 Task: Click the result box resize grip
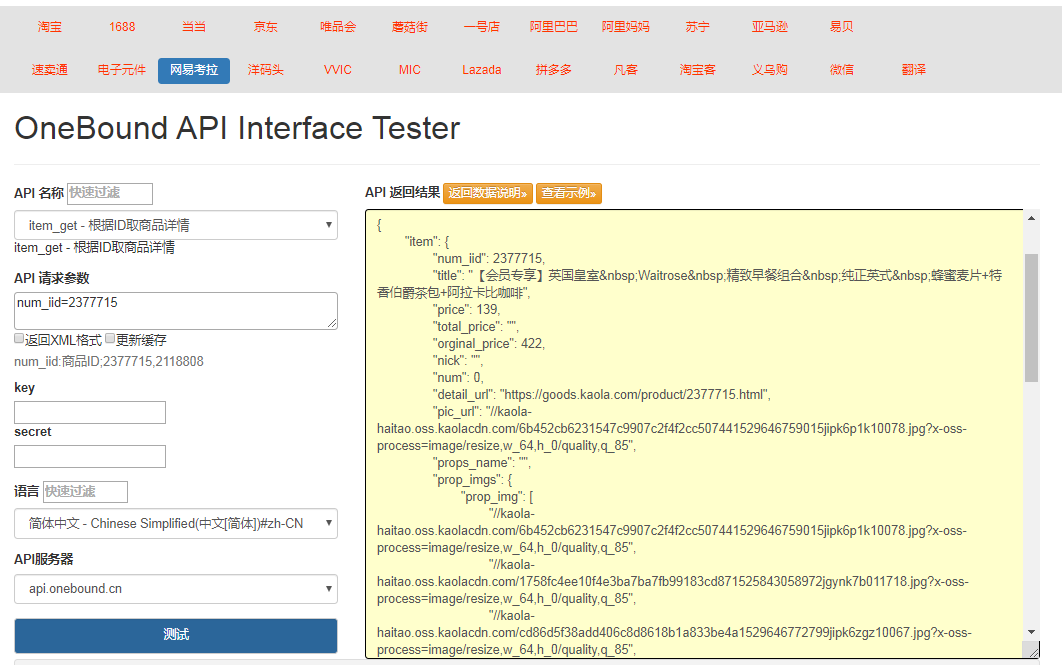[1032, 651]
